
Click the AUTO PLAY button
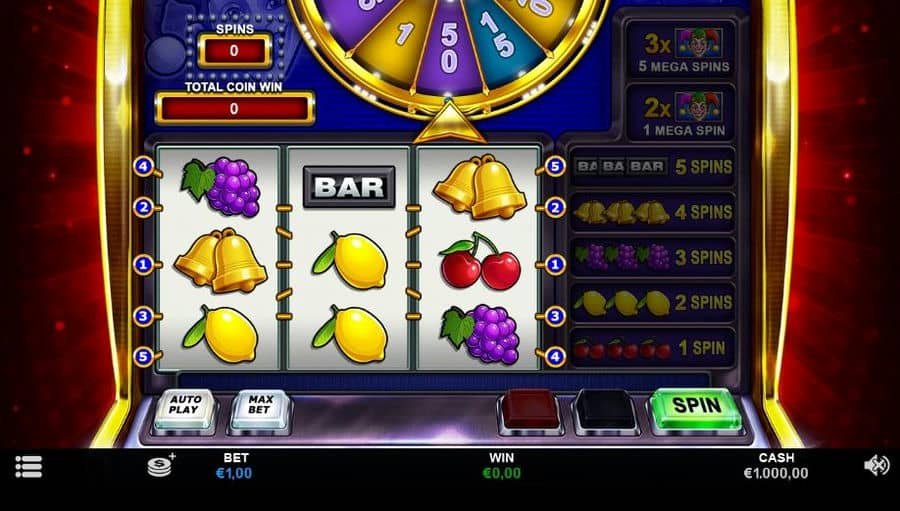coord(185,409)
